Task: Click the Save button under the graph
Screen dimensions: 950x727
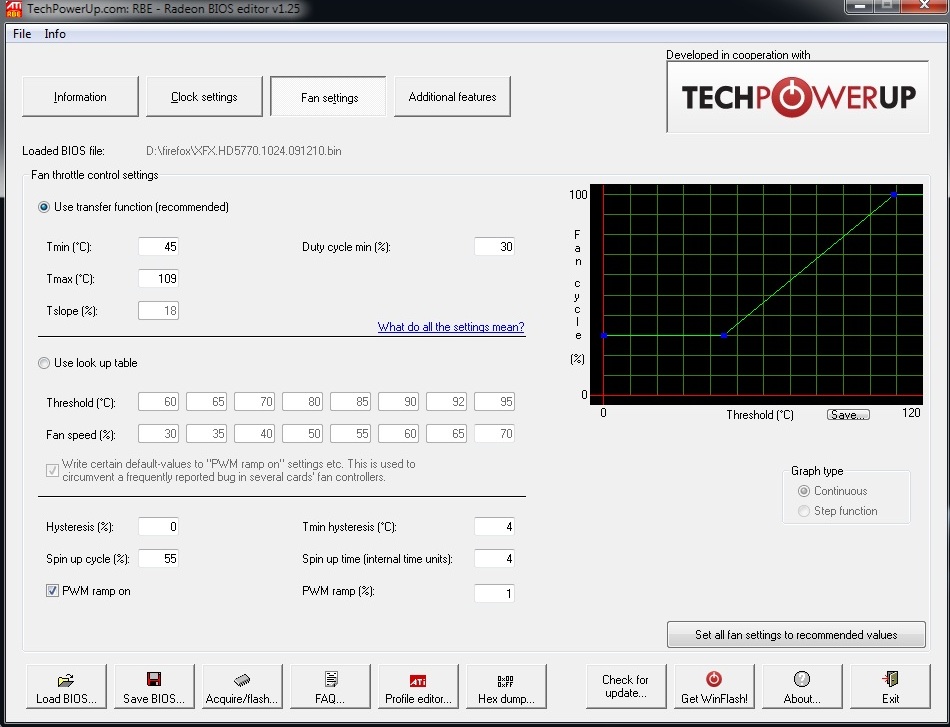Action: coord(848,415)
